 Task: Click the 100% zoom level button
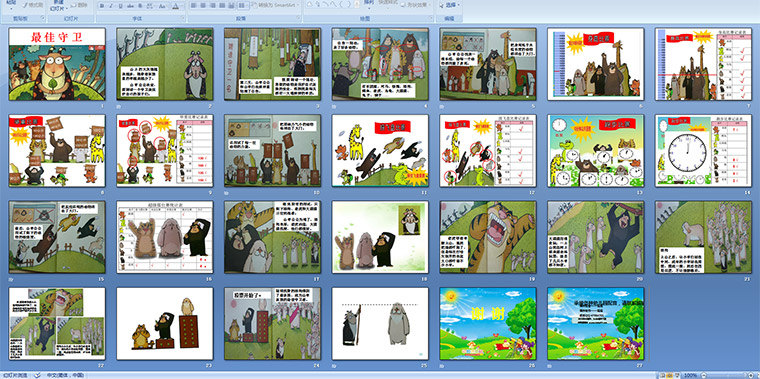(690, 375)
